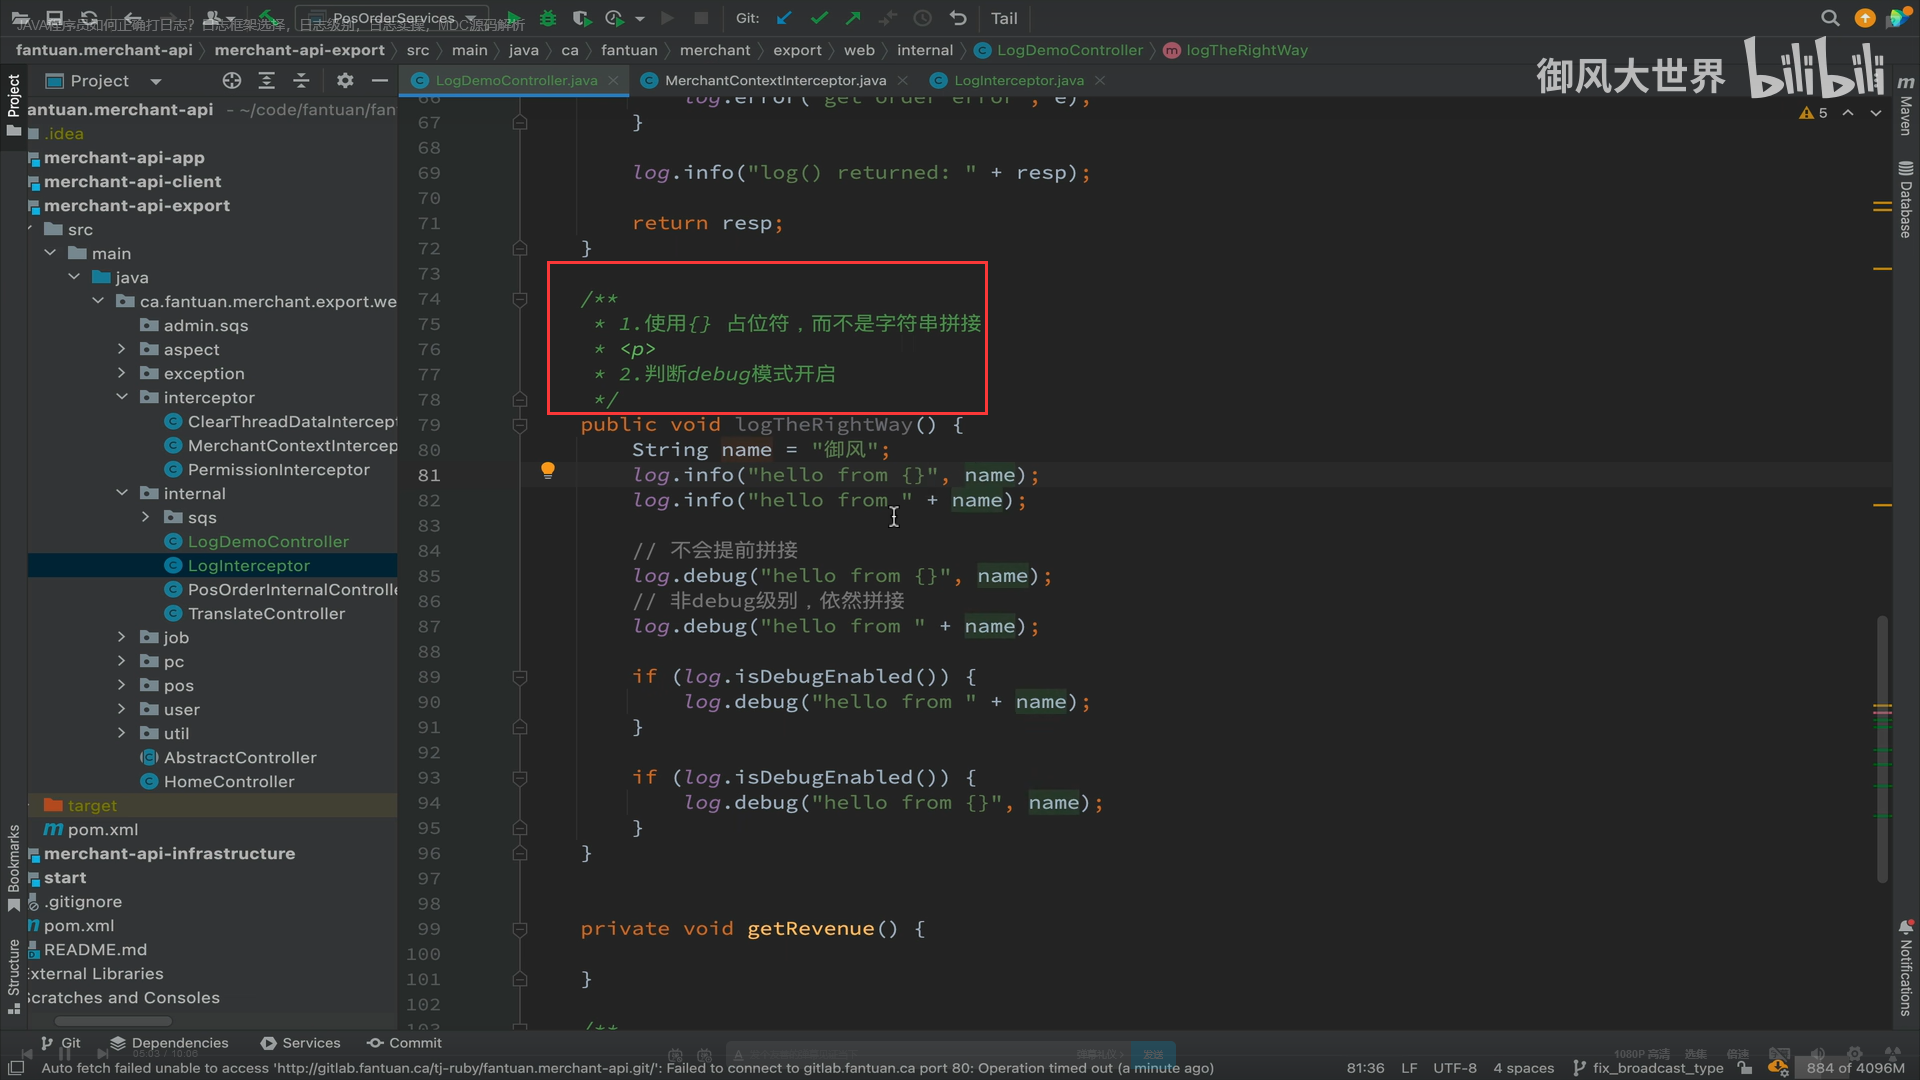Screen dimensions: 1920x1080
Task: Click fix_broadcast_type branch in status bar
Action: [x=1648, y=1068]
